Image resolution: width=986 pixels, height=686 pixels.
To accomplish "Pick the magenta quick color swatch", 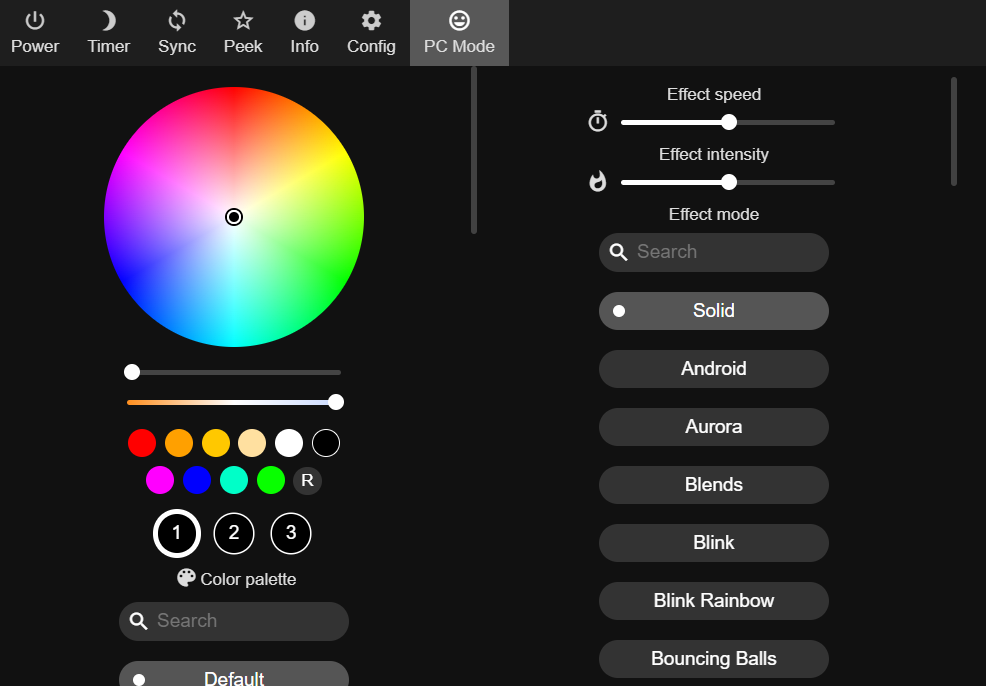I will pyautogui.click(x=160, y=480).
